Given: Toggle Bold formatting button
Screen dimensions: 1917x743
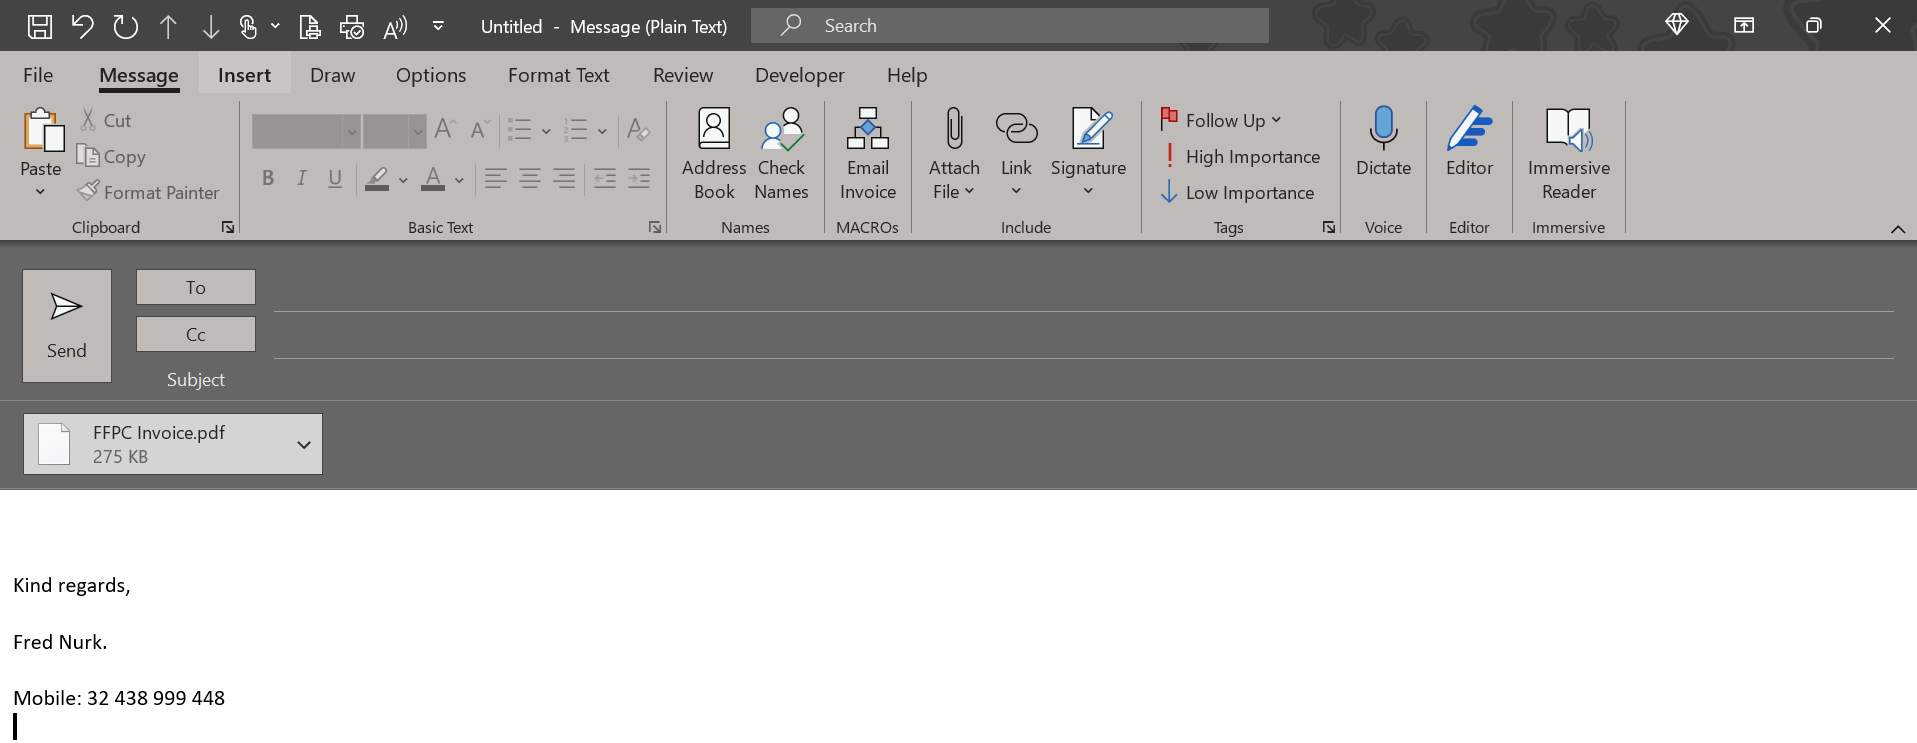Looking at the screenshot, I should [268, 179].
